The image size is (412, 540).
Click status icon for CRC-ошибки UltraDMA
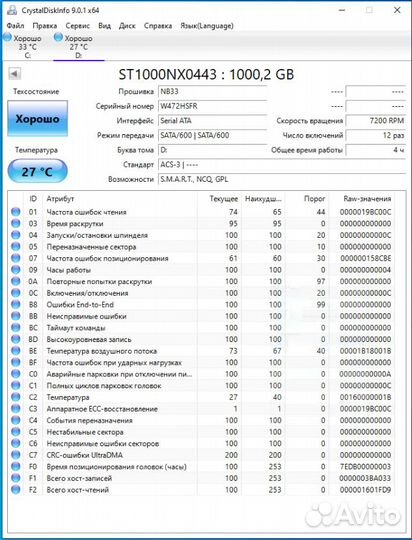16,455
